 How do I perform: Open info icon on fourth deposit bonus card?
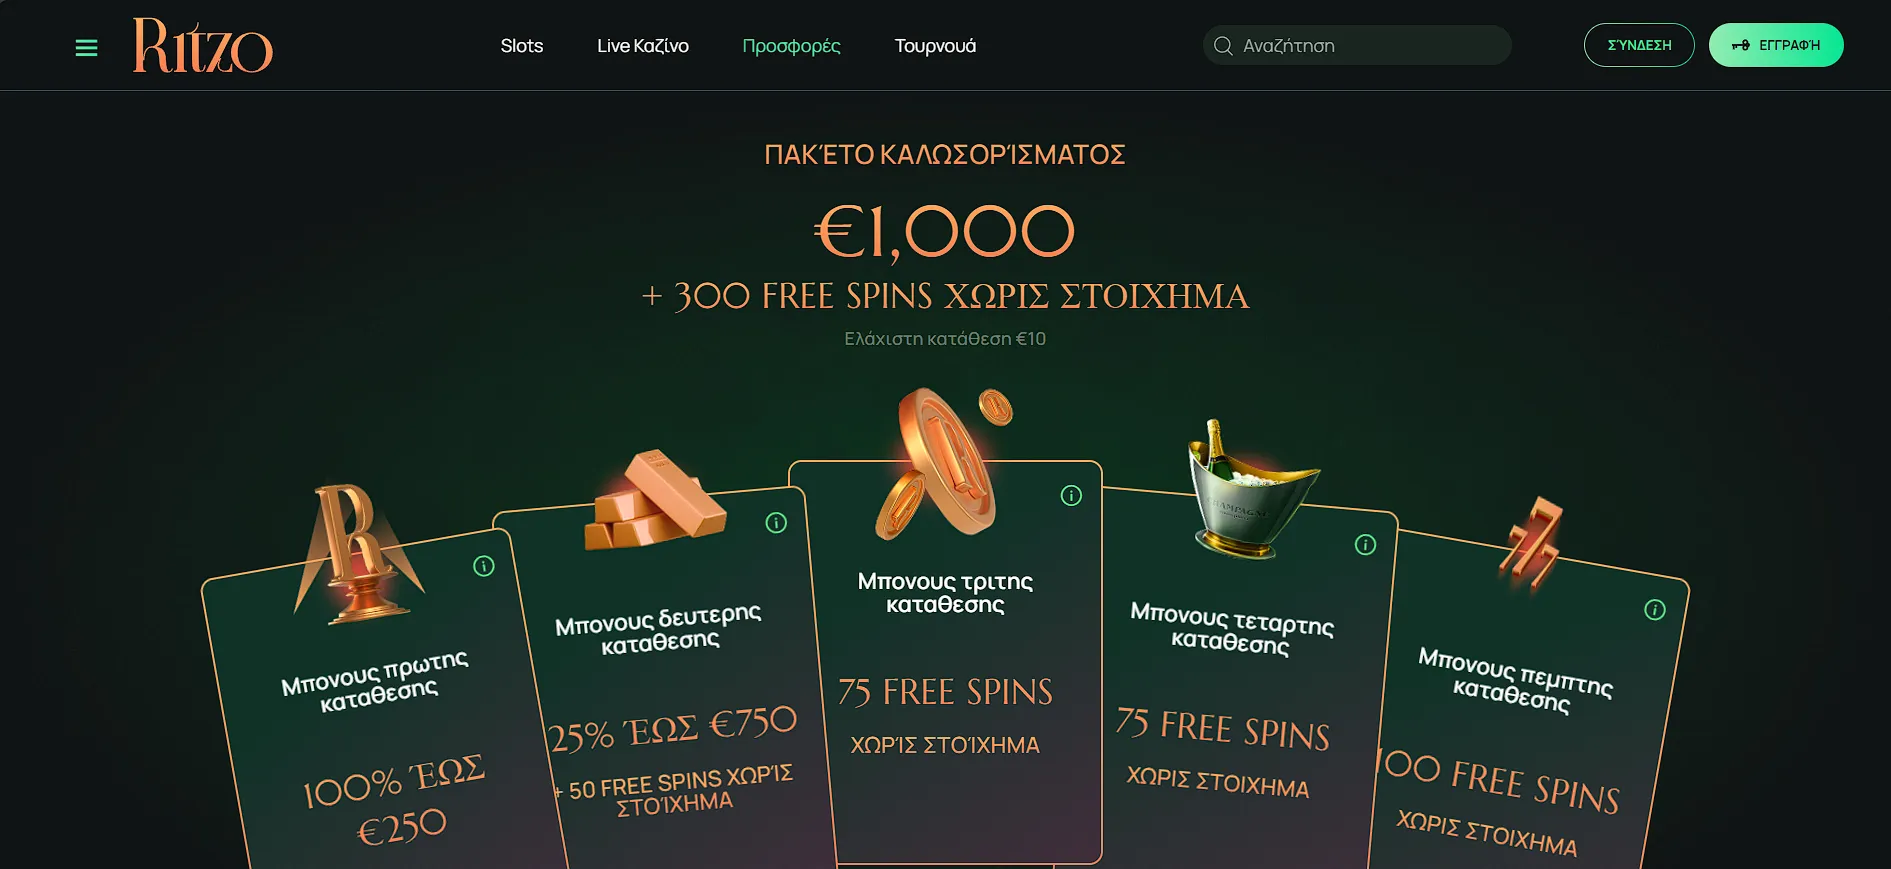[x=1365, y=545]
